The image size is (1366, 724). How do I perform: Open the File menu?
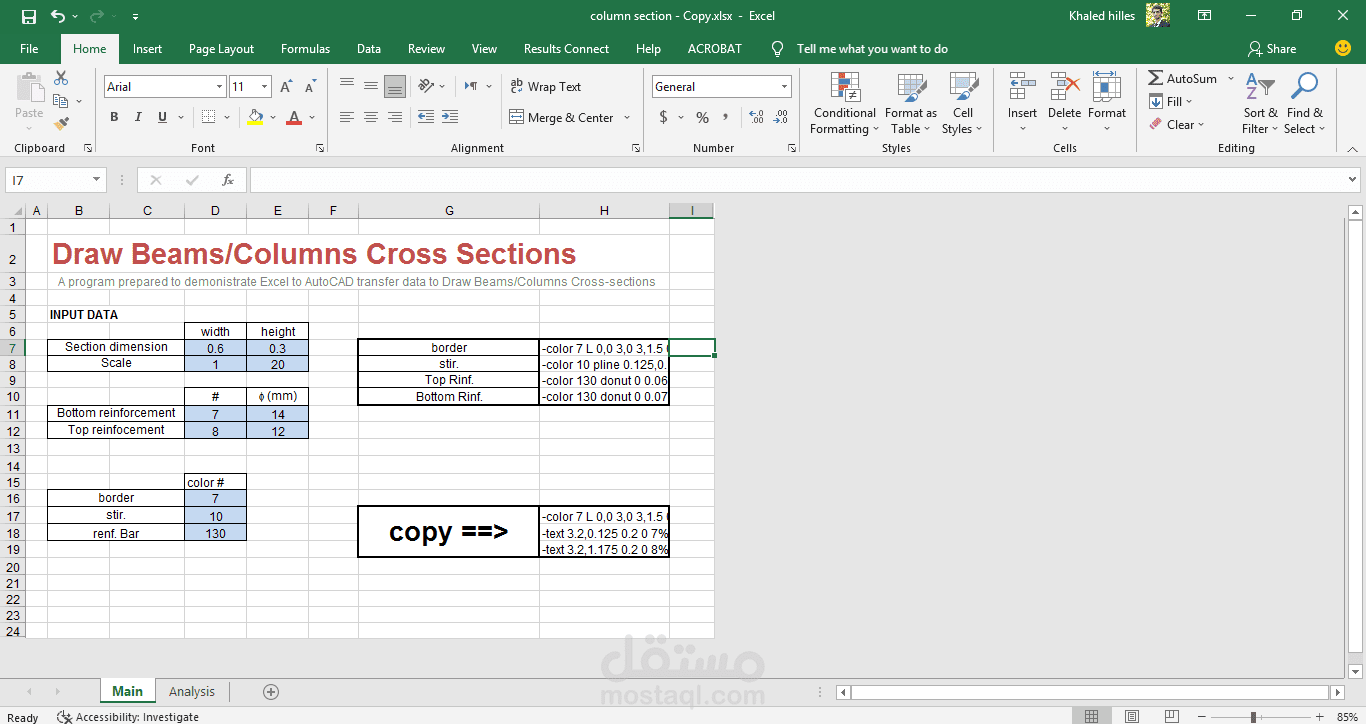point(29,49)
